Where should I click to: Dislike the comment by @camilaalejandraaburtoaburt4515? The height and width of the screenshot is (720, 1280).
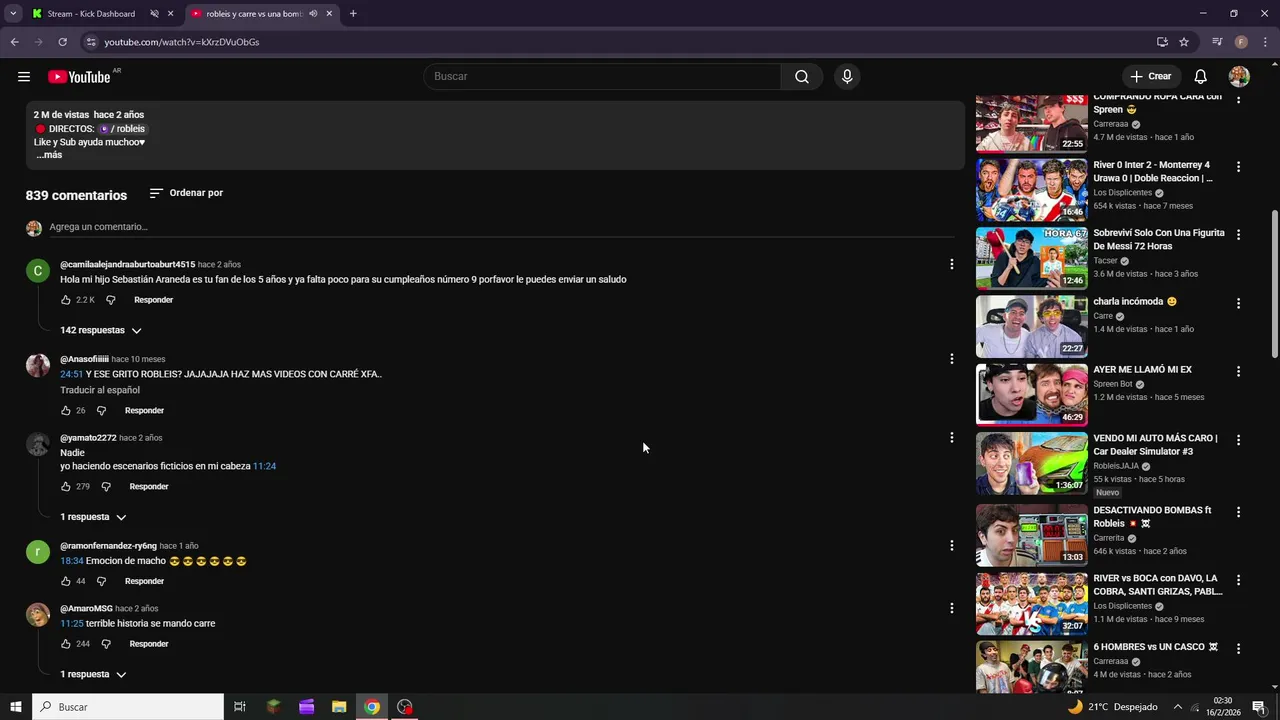click(111, 300)
